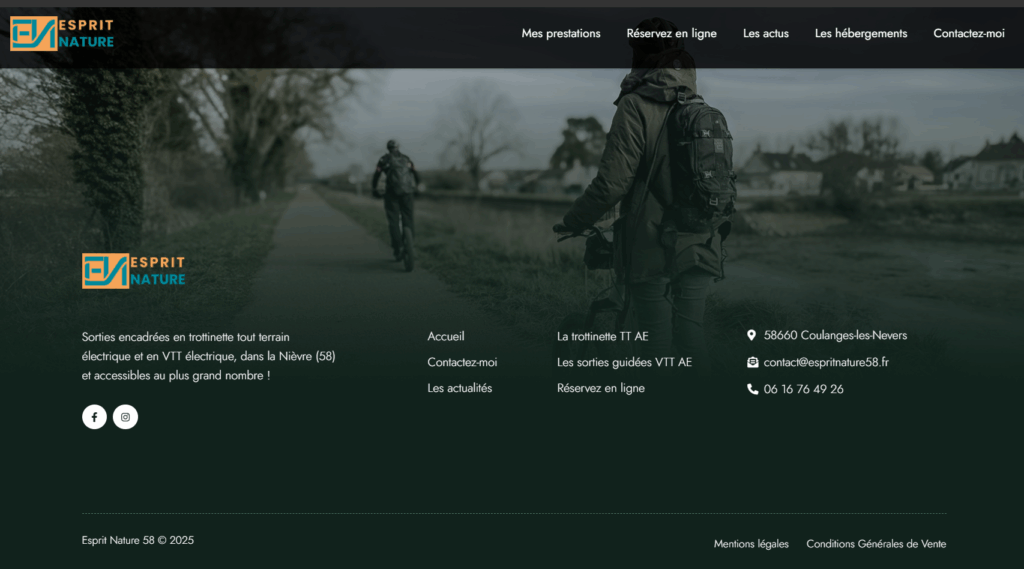Open the Facebook social icon
The width and height of the screenshot is (1024, 569).
pyautogui.click(x=94, y=417)
